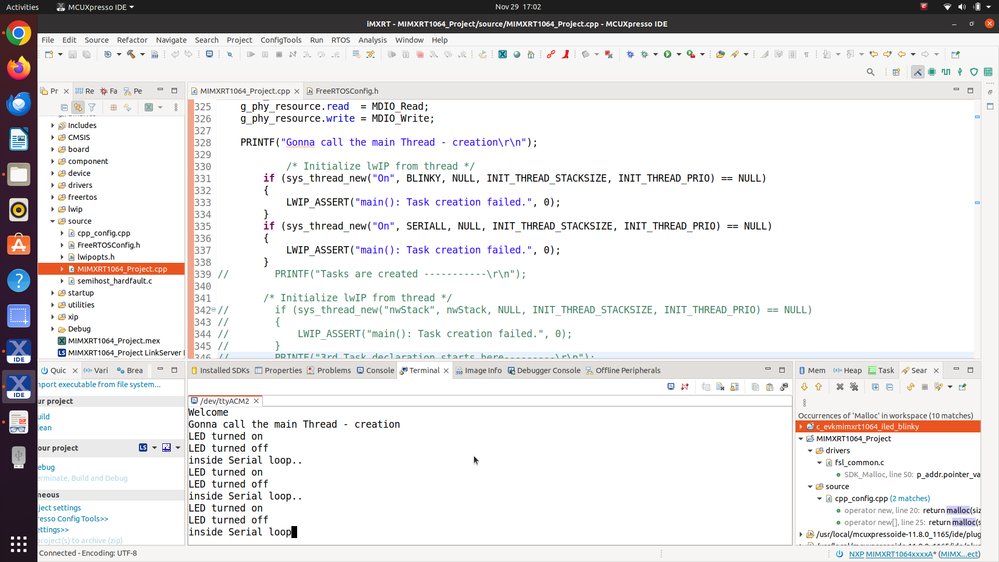Viewport: 999px width, 562px height.
Task: Open the green shield perspective icon
Action: click(974, 72)
